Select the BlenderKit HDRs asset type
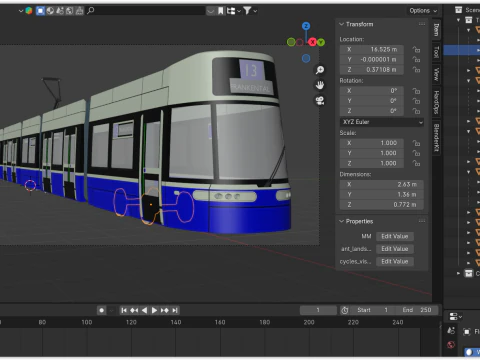This screenshot has height=360, width=480. click(70, 11)
